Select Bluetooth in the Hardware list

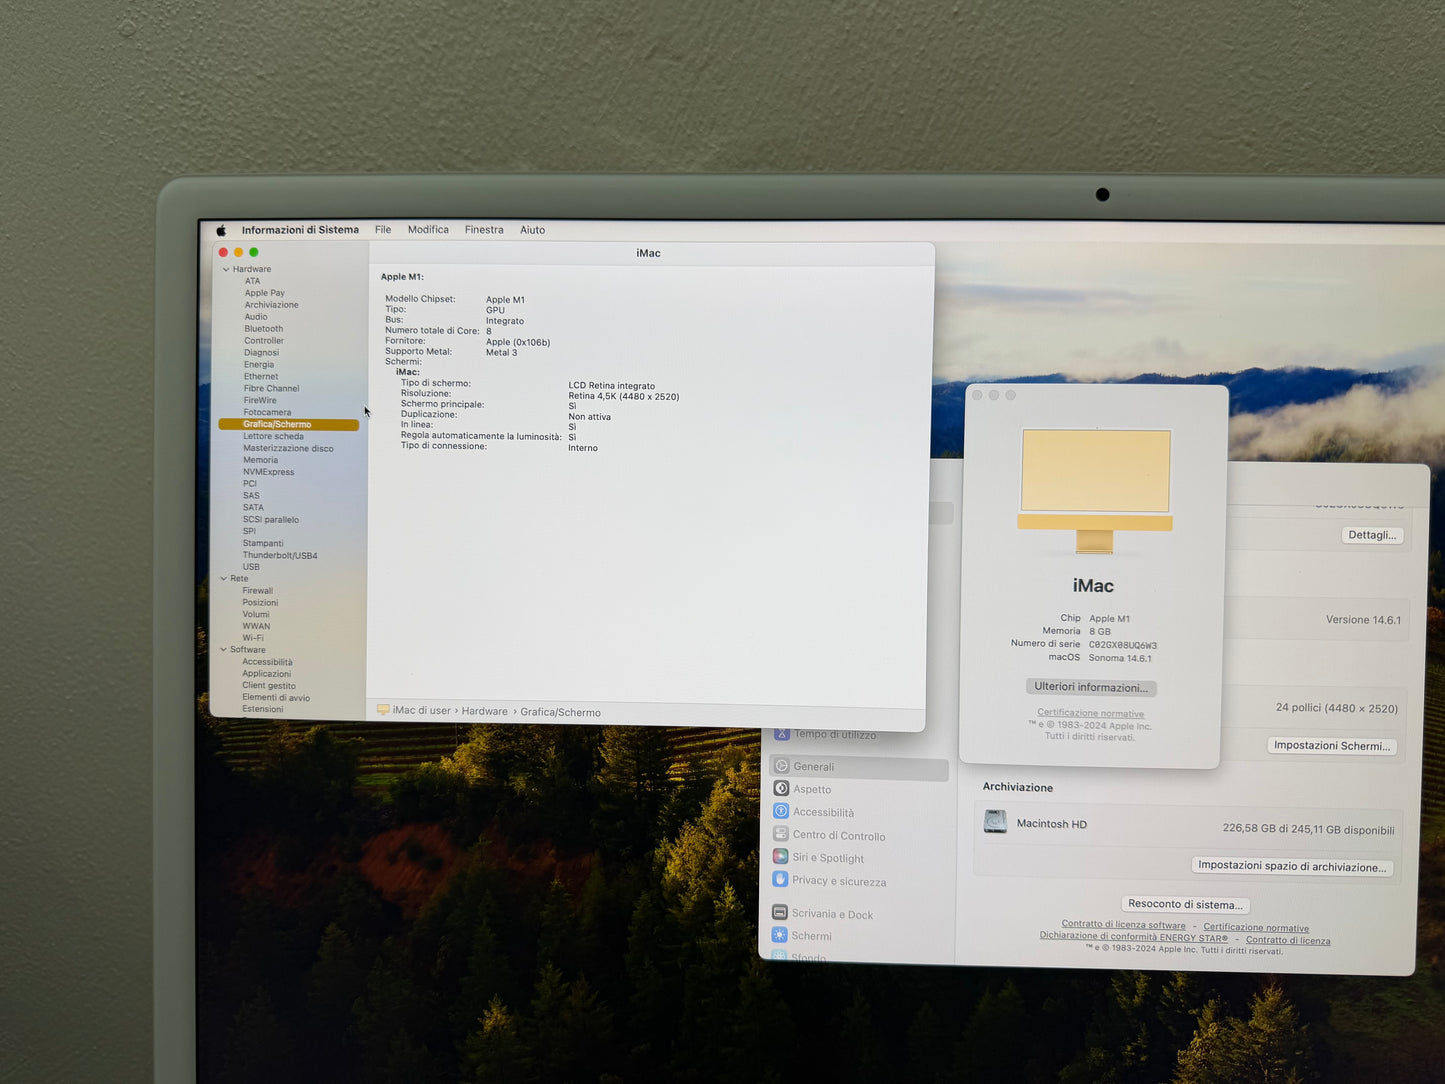coord(264,329)
